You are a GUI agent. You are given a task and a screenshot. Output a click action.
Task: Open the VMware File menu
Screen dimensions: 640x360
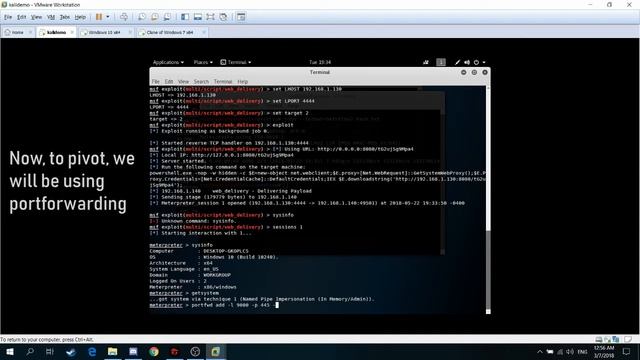(8, 17)
